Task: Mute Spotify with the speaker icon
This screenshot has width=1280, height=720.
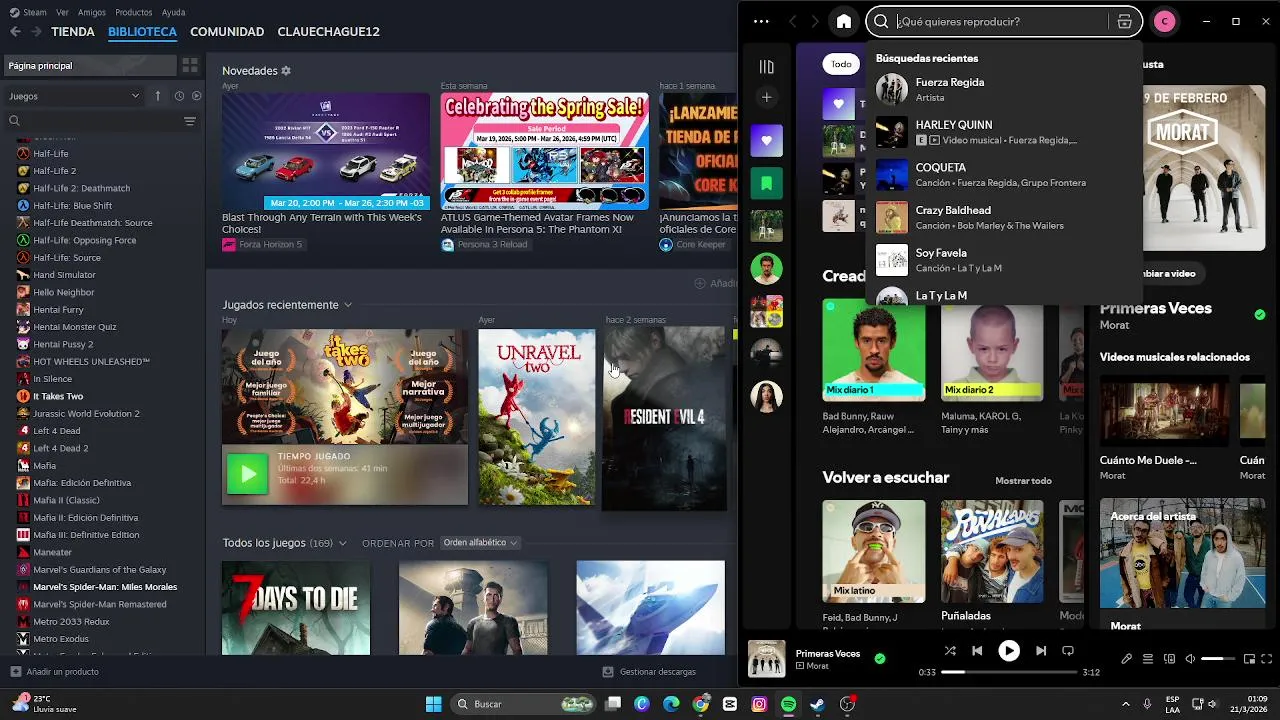Action: coord(1190,659)
